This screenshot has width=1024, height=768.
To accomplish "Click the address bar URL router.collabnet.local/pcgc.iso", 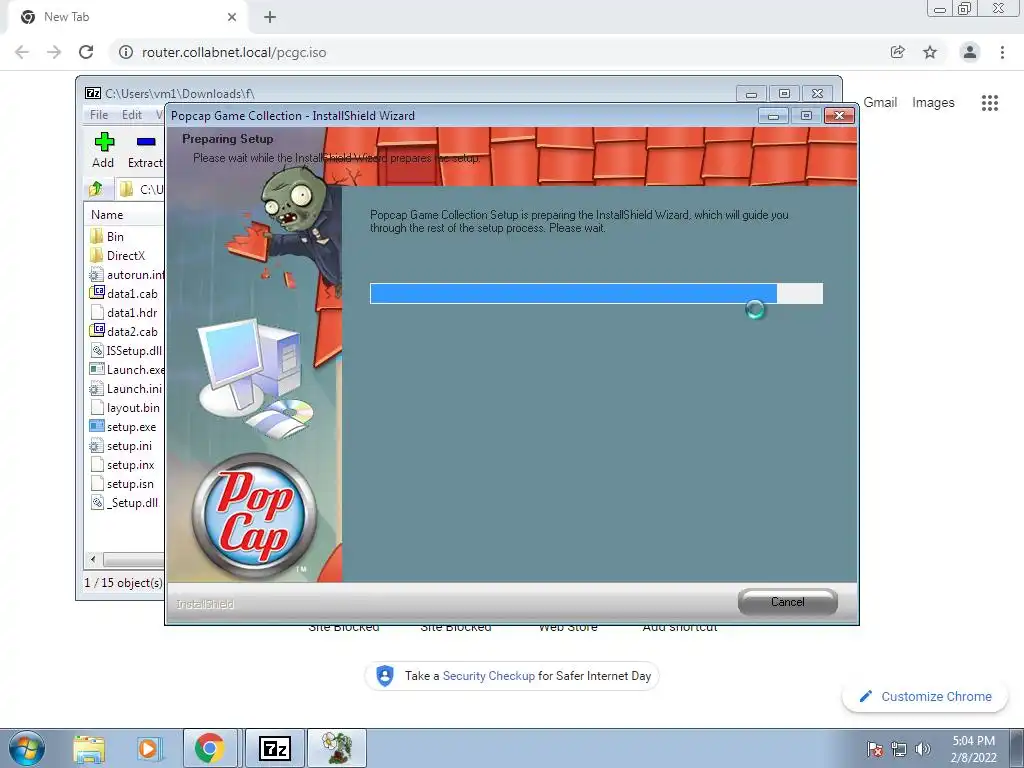I will click(x=234, y=52).
